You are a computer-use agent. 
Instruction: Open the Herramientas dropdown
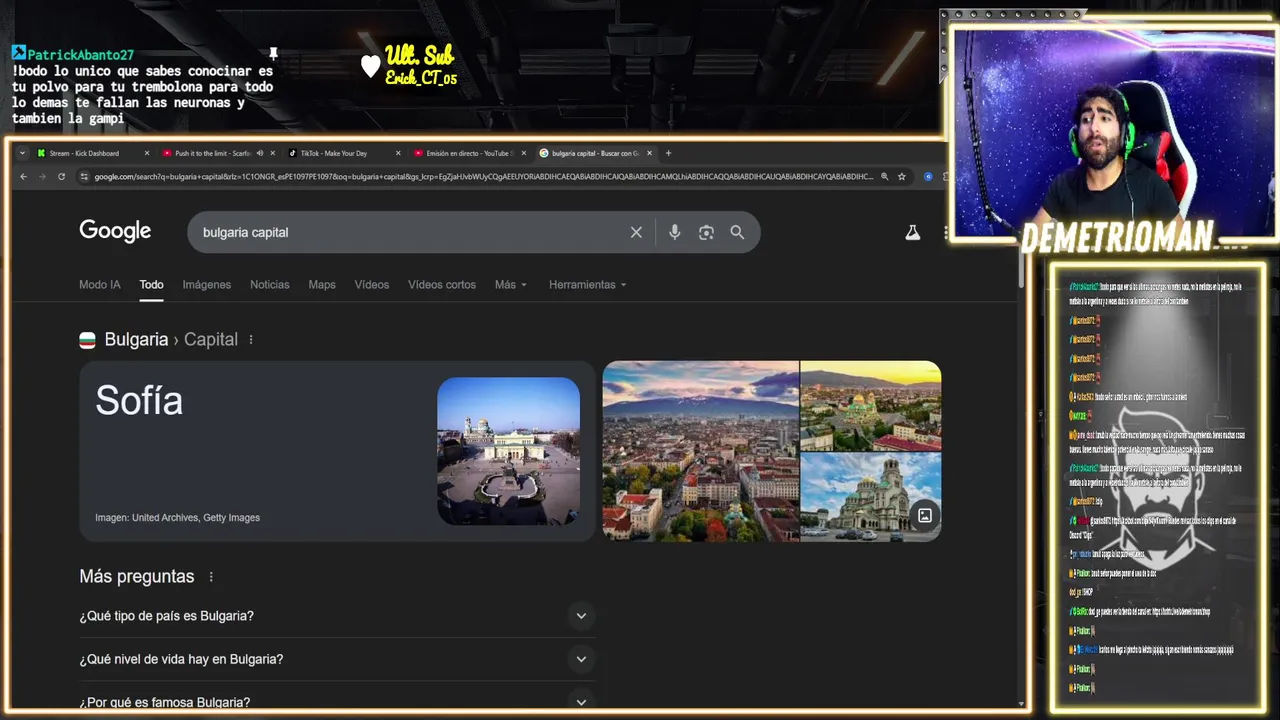tap(588, 285)
